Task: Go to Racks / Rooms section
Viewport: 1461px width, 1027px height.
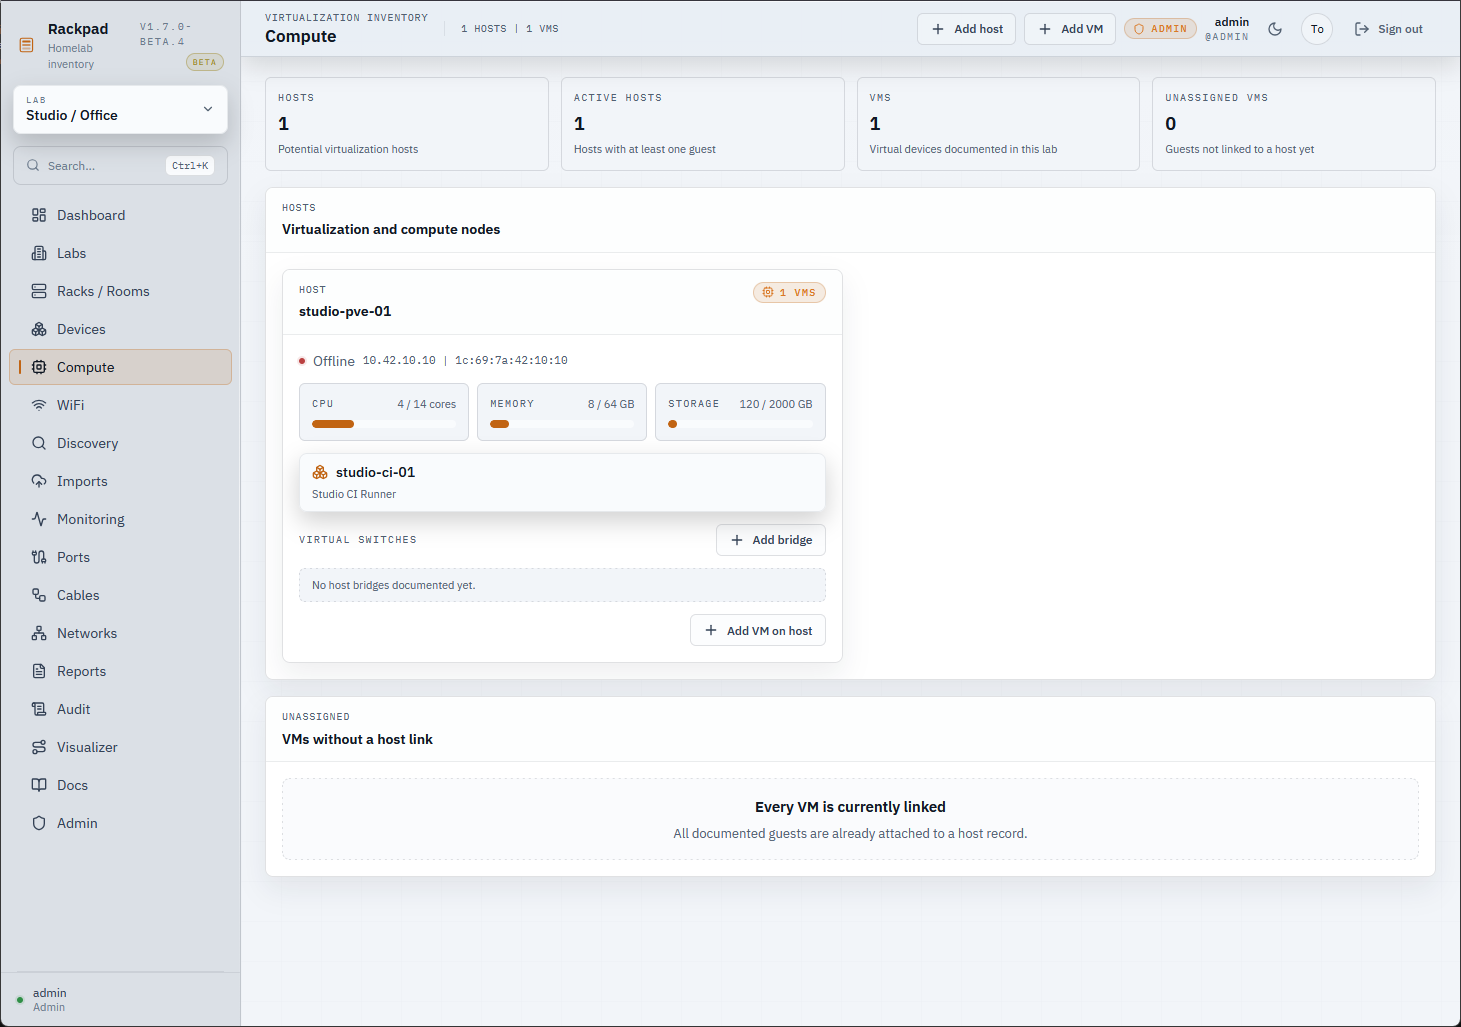Action: (121, 291)
